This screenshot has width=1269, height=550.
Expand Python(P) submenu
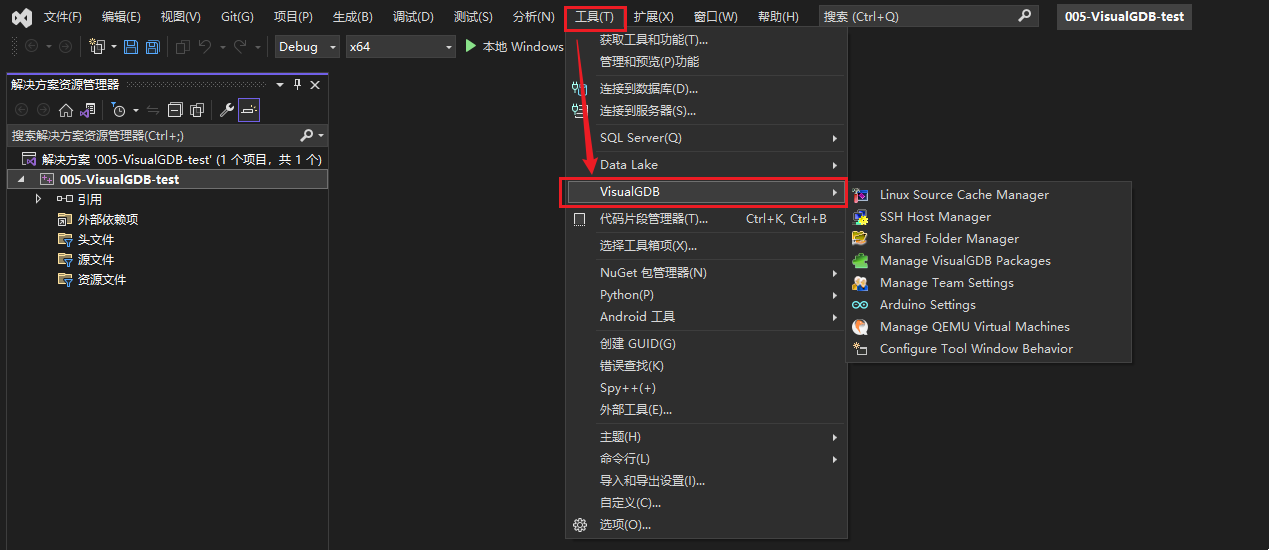click(706, 295)
